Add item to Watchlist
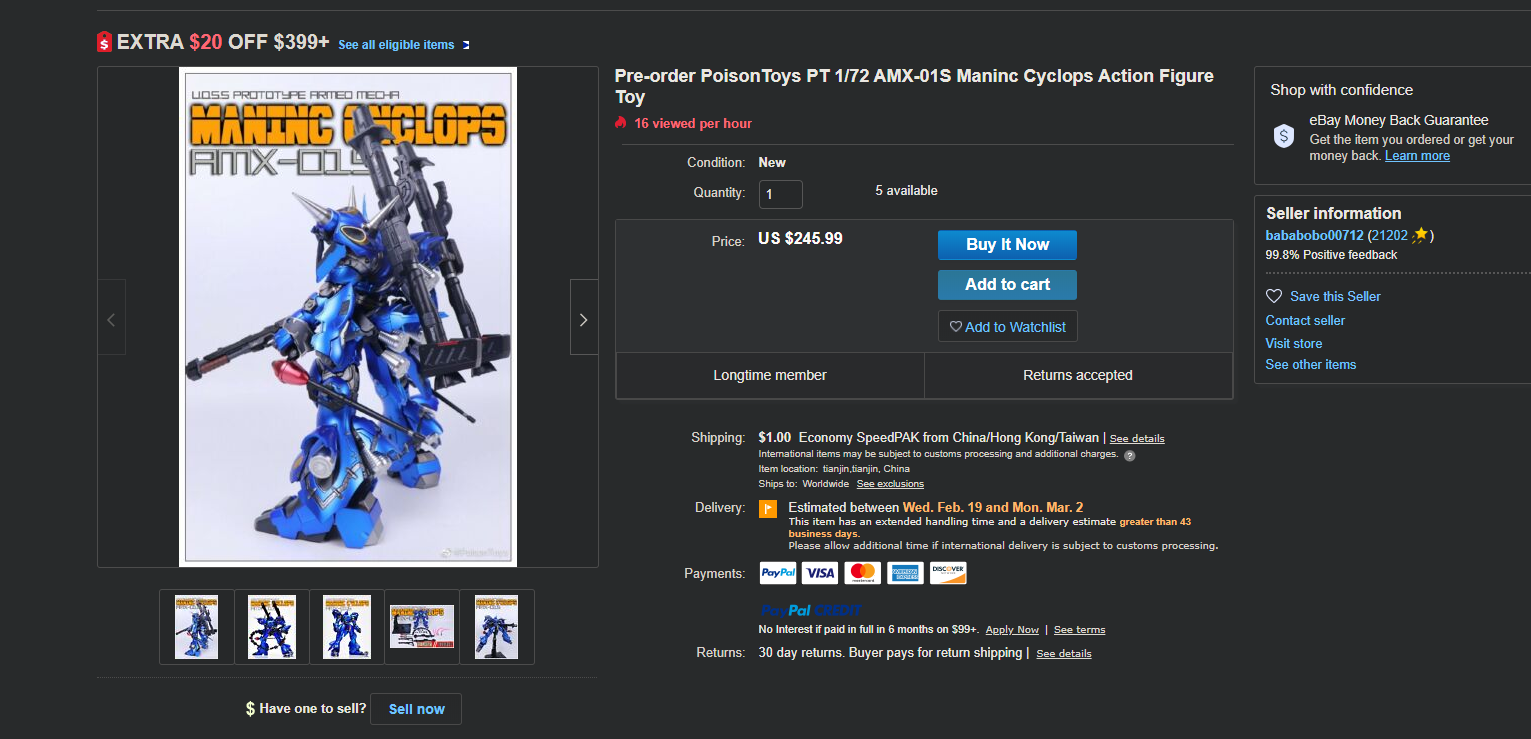The width and height of the screenshot is (1531, 739). coord(1008,327)
